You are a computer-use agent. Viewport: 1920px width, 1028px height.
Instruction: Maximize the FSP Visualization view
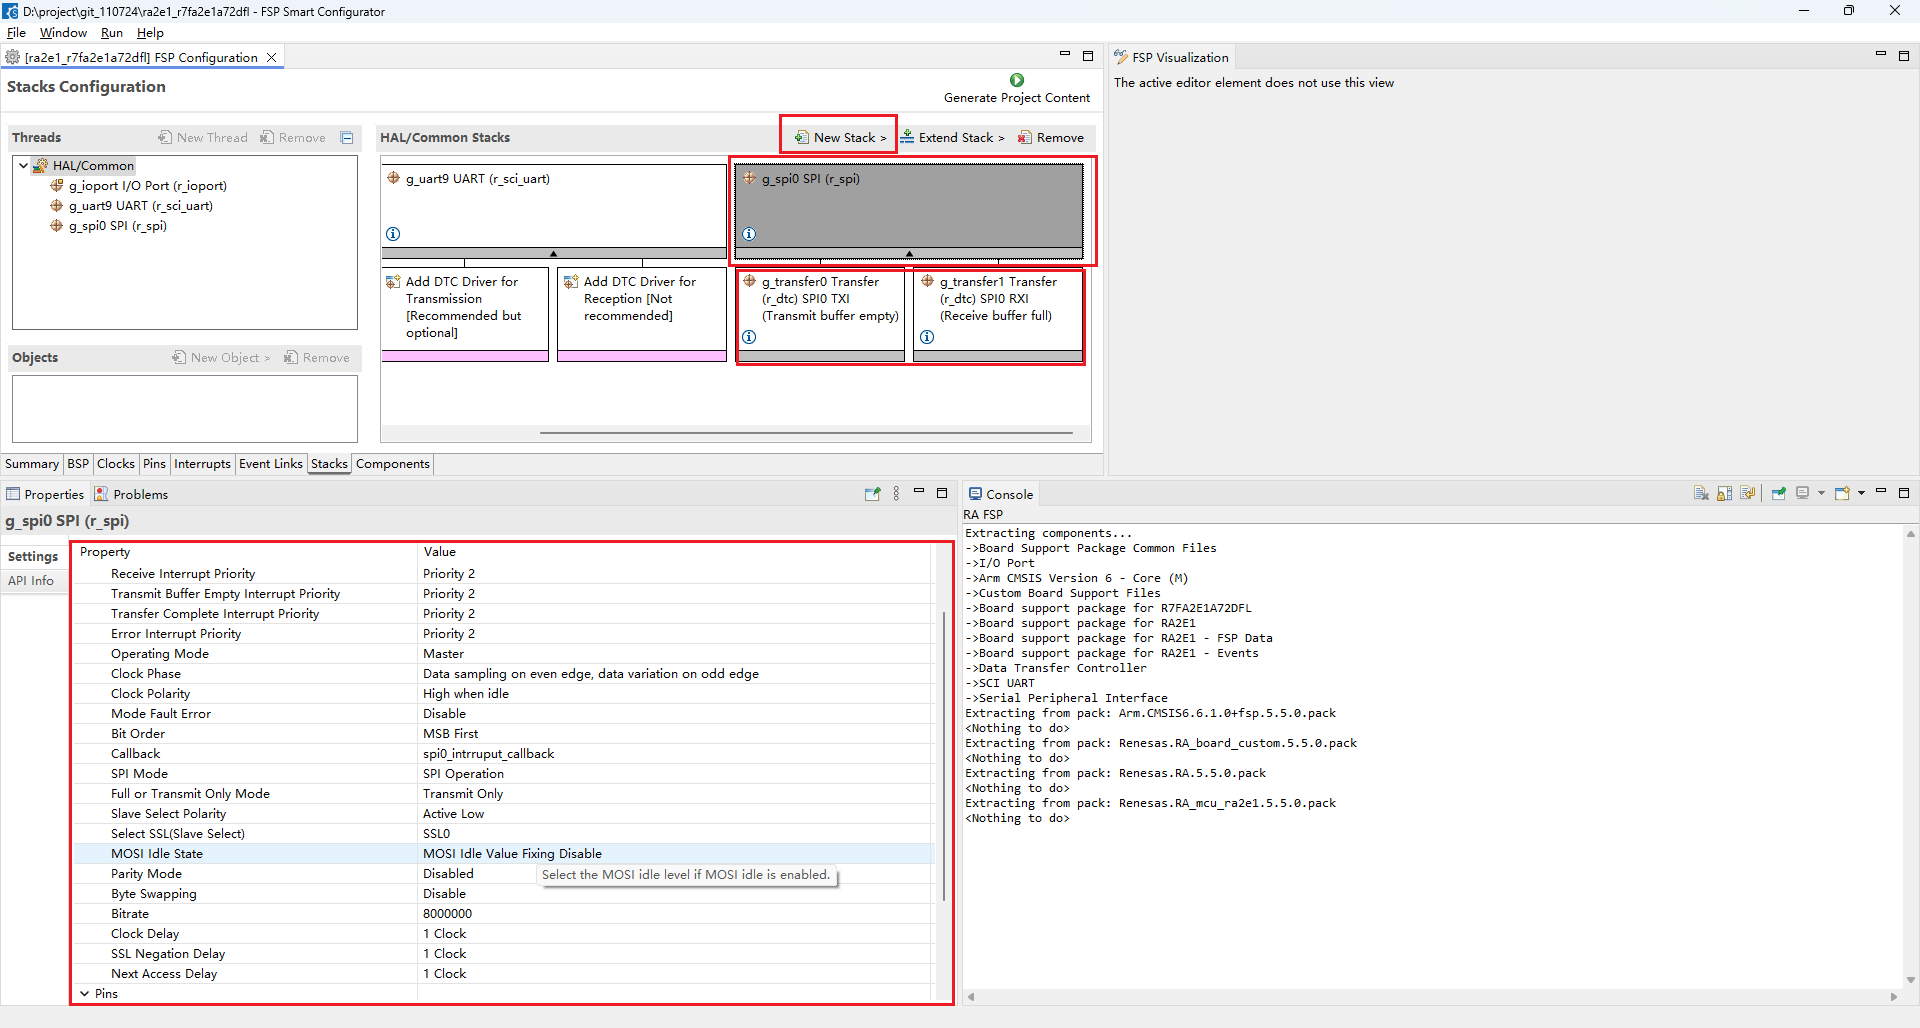click(x=1904, y=56)
